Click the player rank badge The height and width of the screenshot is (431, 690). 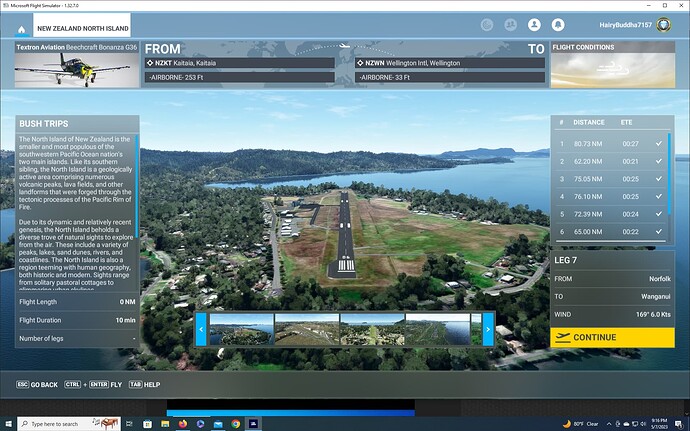coord(664,25)
